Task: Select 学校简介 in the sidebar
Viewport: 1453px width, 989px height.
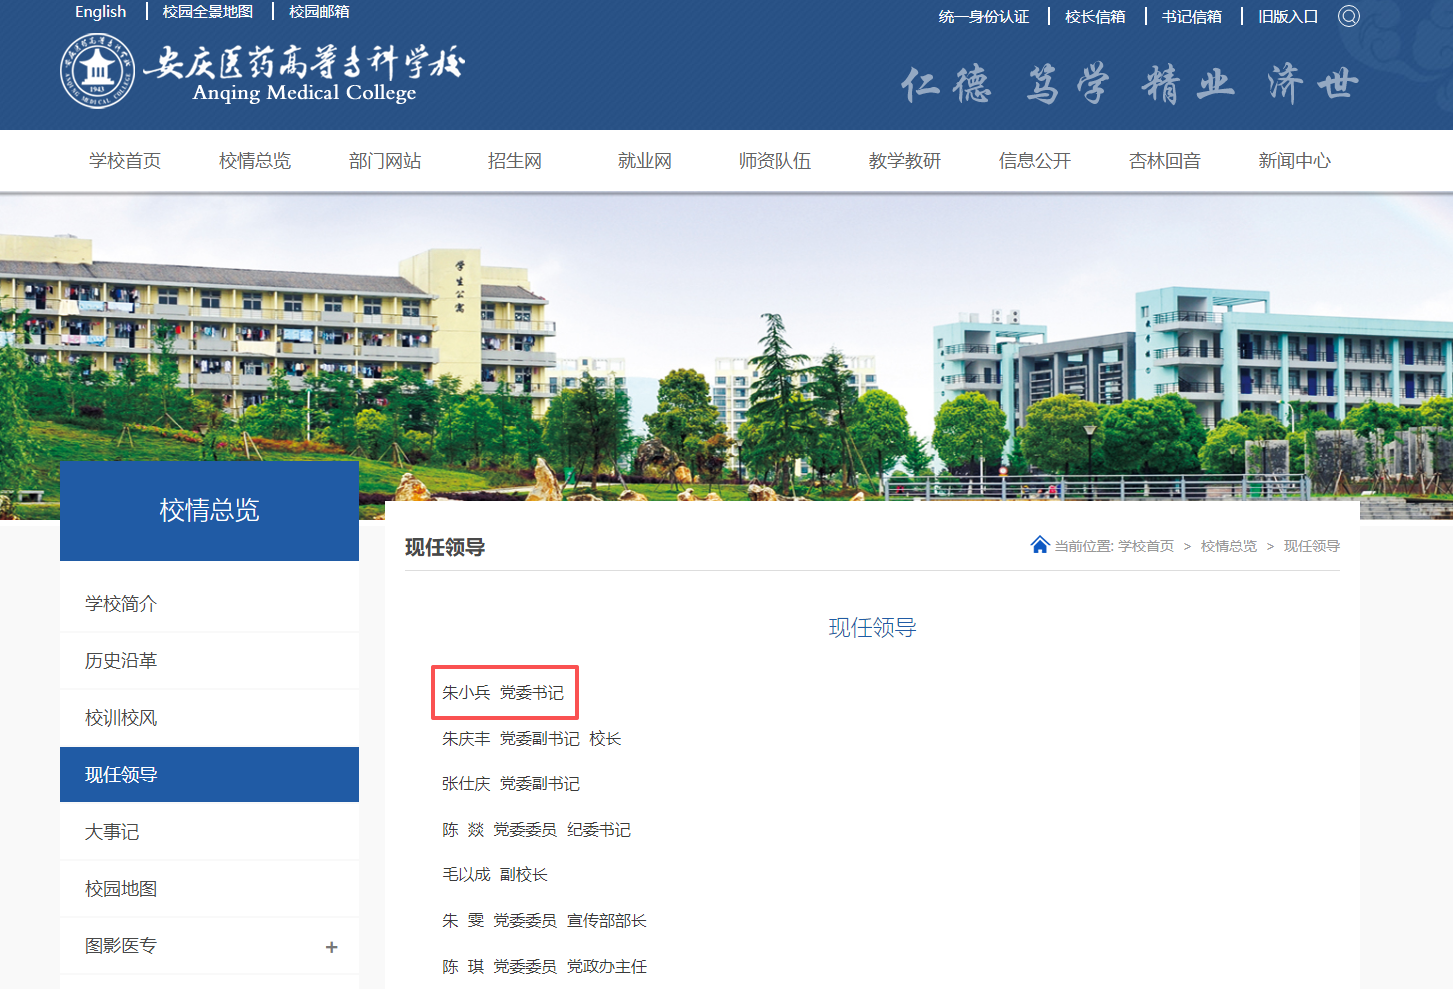Action: [x=121, y=604]
